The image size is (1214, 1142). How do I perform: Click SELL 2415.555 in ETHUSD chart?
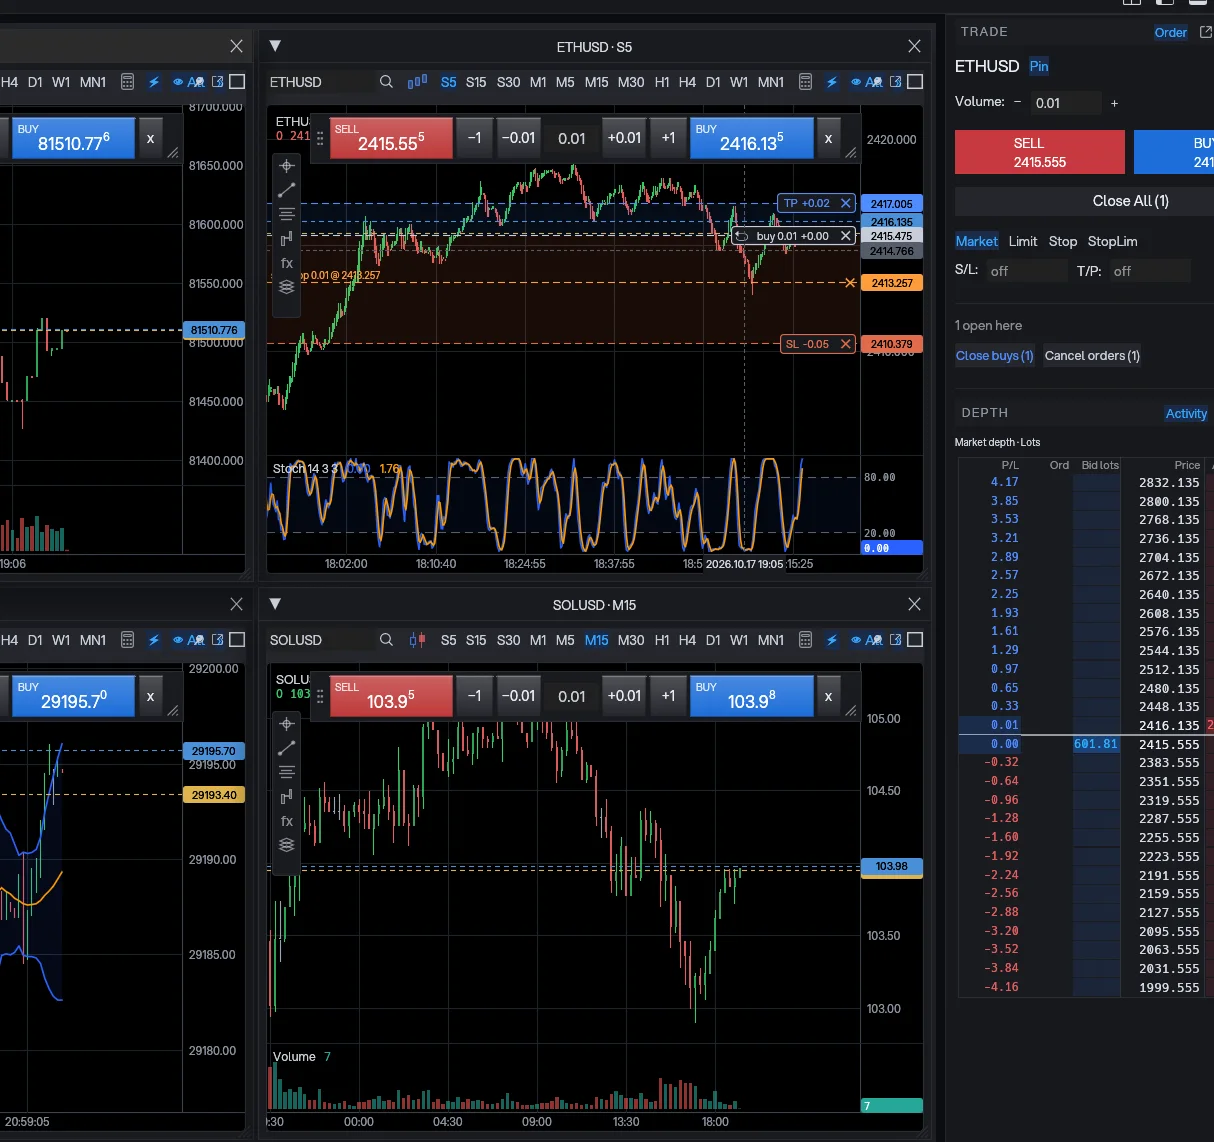pos(391,138)
